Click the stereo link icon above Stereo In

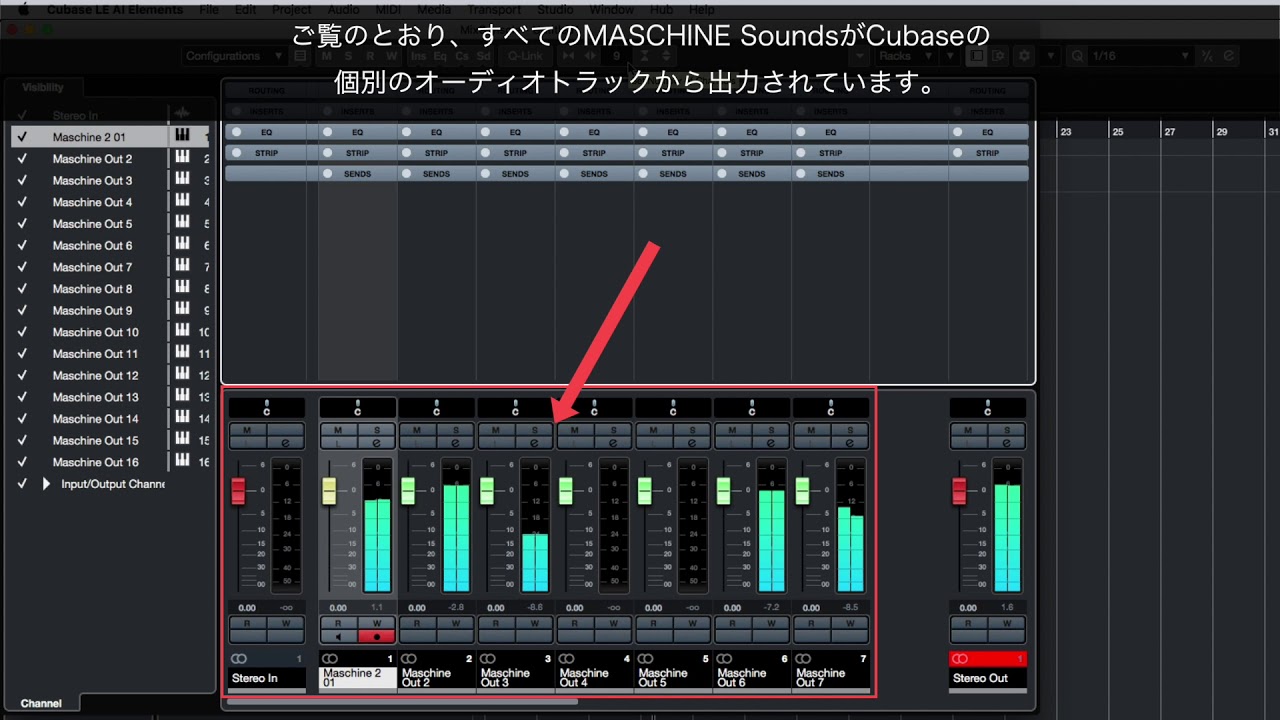[x=239, y=659]
